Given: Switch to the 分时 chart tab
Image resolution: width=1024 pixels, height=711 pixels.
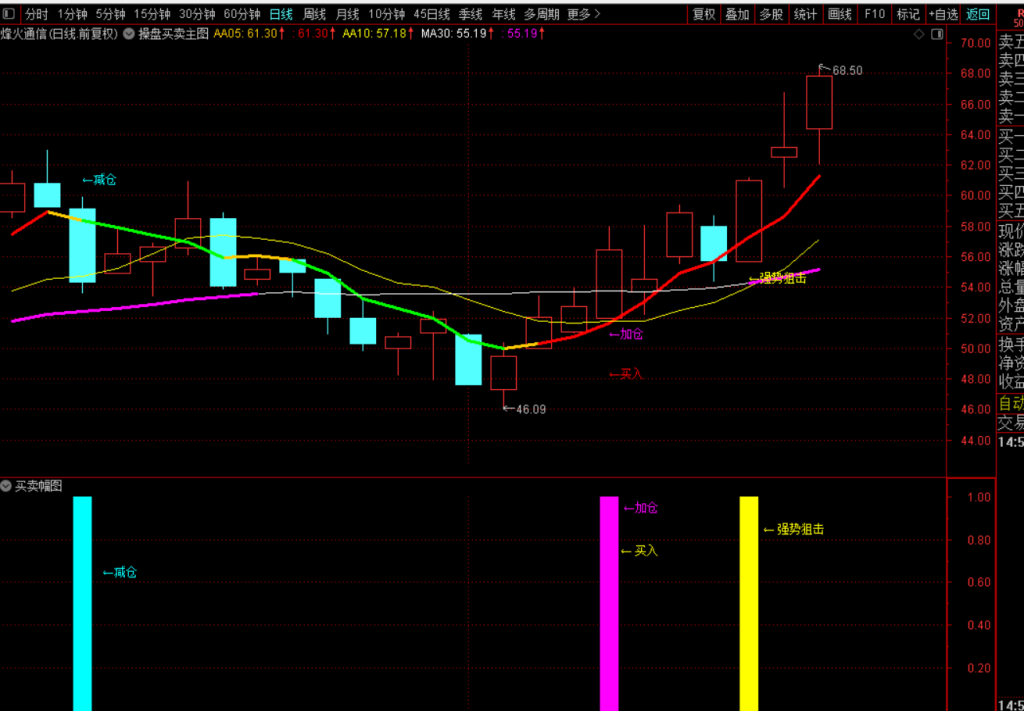Looking at the screenshot, I should point(37,14).
